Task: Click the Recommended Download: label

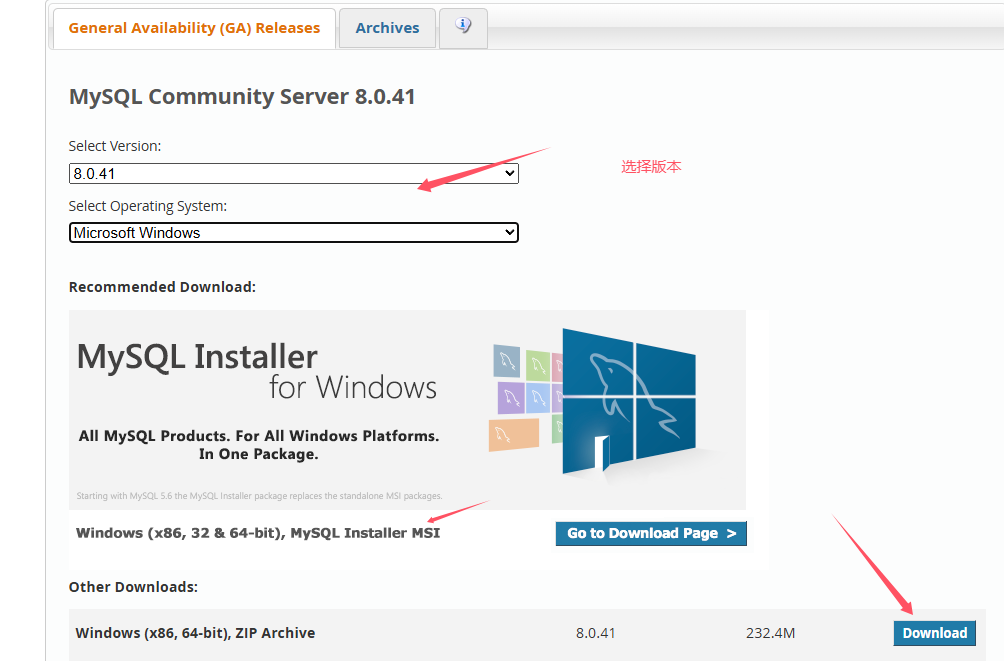Action: (162, 287)
